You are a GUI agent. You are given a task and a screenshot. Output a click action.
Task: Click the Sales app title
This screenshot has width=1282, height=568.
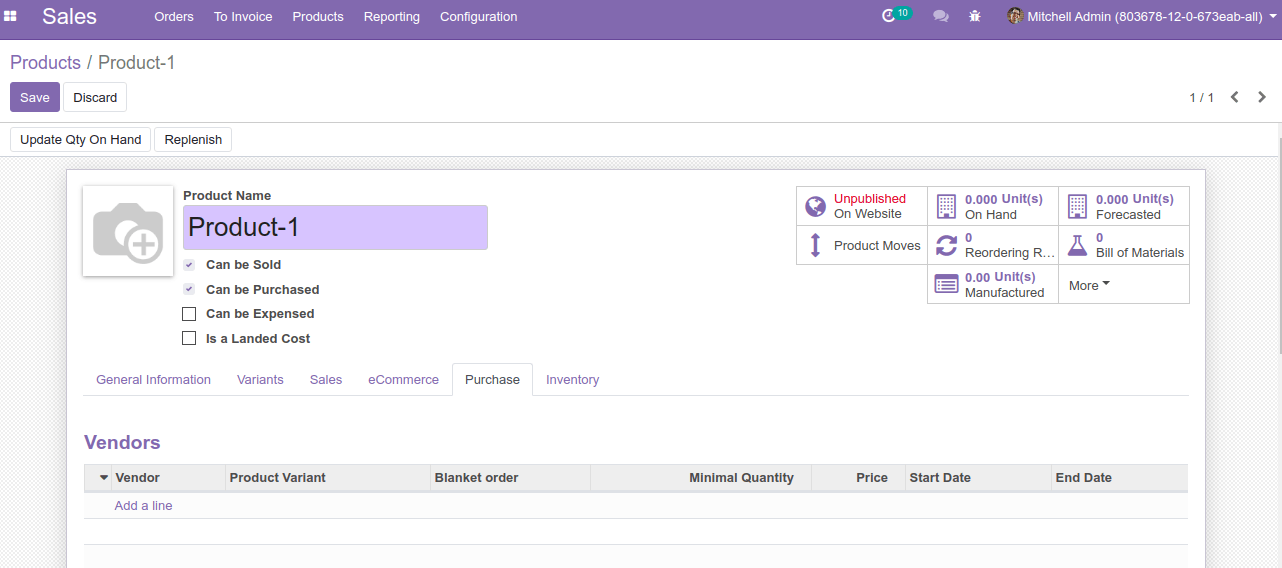(69, 16)
